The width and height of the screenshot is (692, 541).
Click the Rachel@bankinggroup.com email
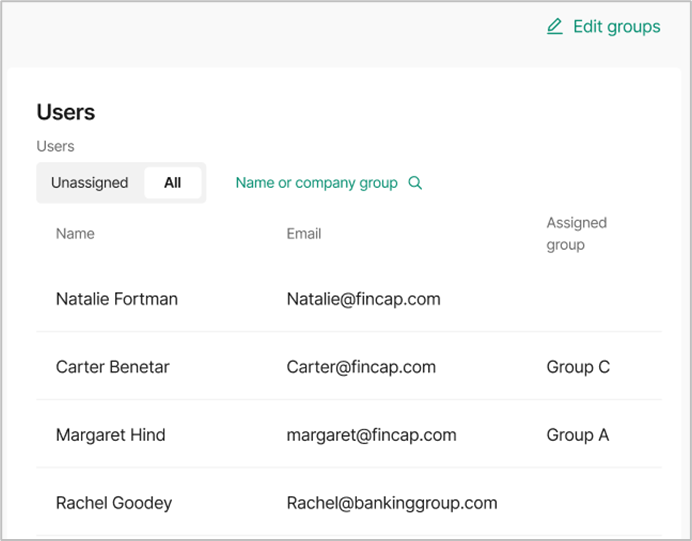tap(392, 503)
